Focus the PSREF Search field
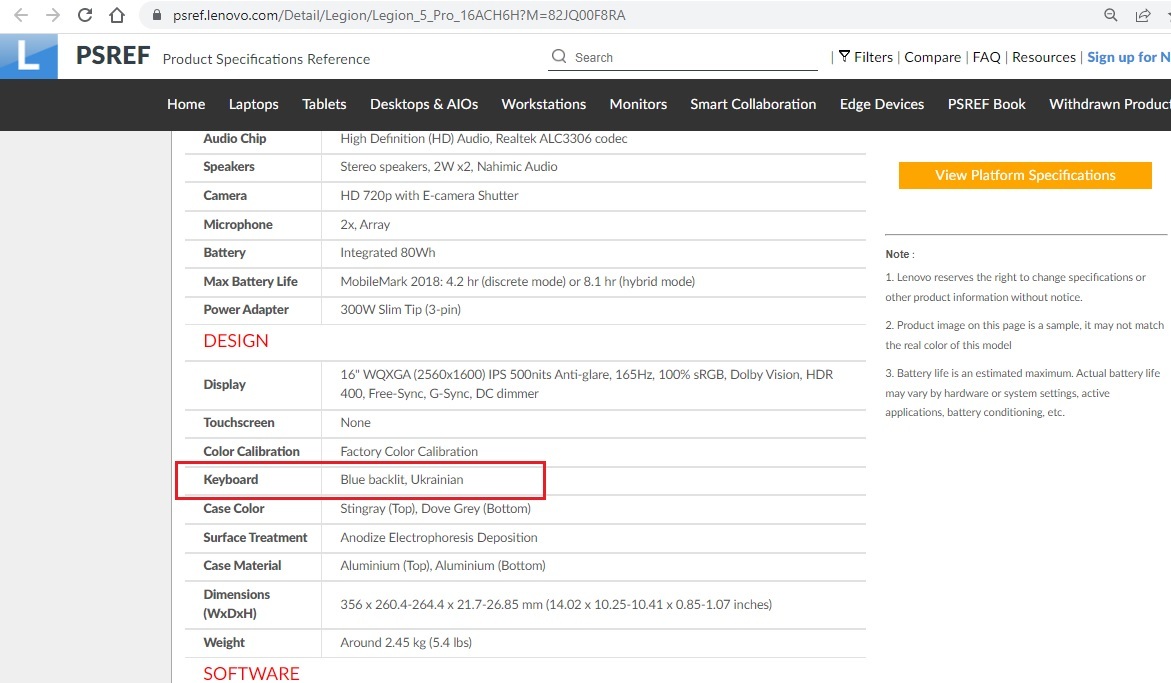Image resolution: width=1171 pixels, height=683 pixels. click(683, 57)
